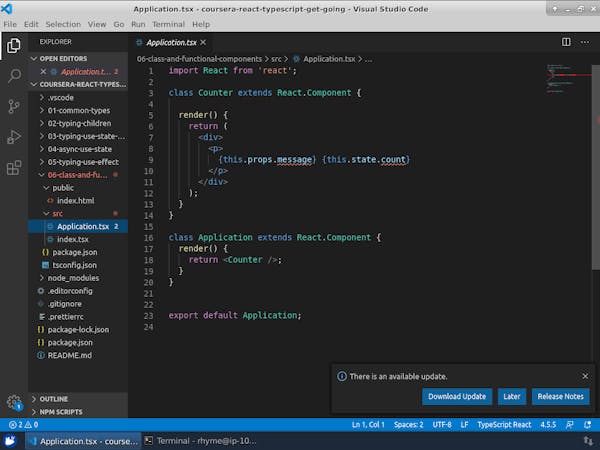Click the editor minimap code overview
The height and width of the screenshot is (450, 600).
coord(568,79)
